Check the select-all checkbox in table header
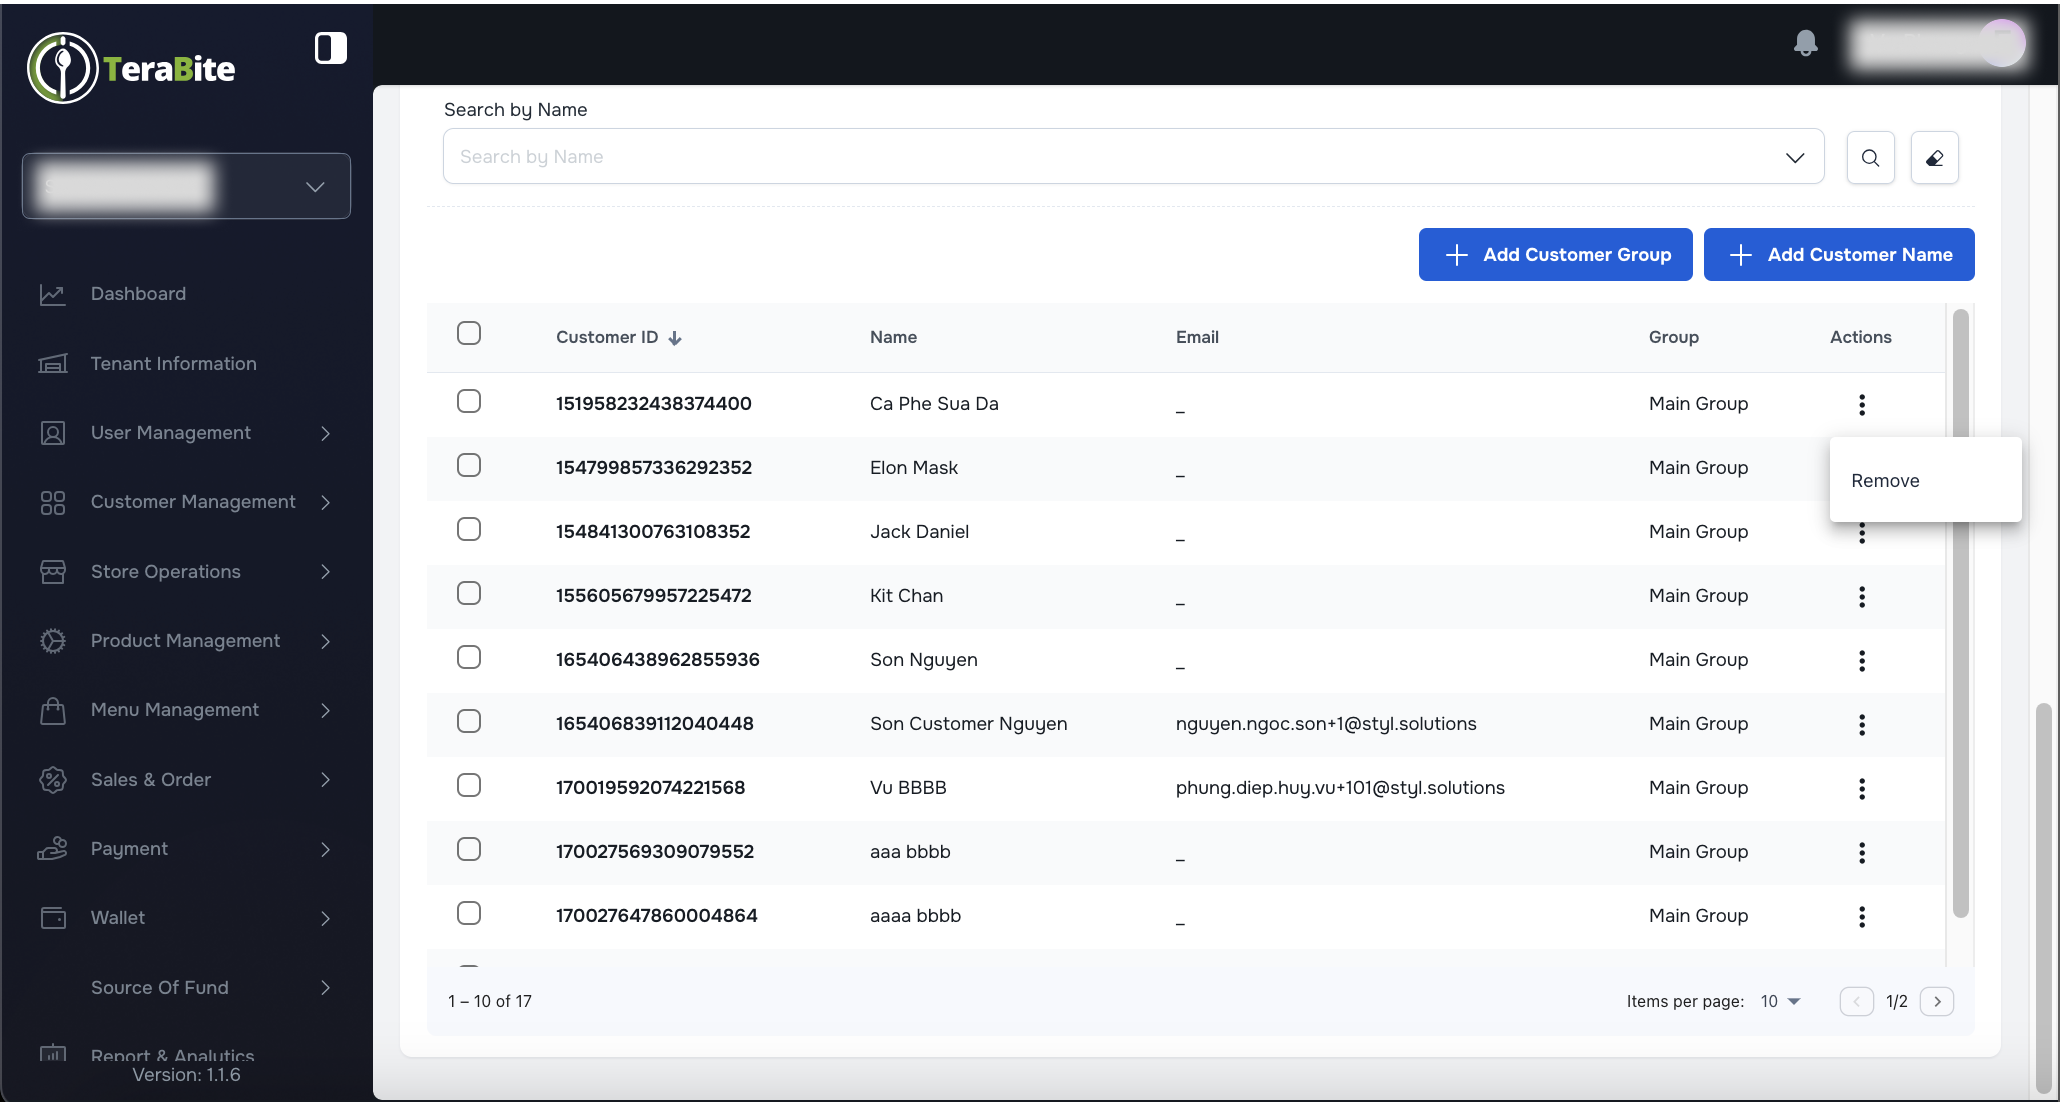Image resolution: width=2060 pixels, height=1102 pixels. tap(469, 333)
